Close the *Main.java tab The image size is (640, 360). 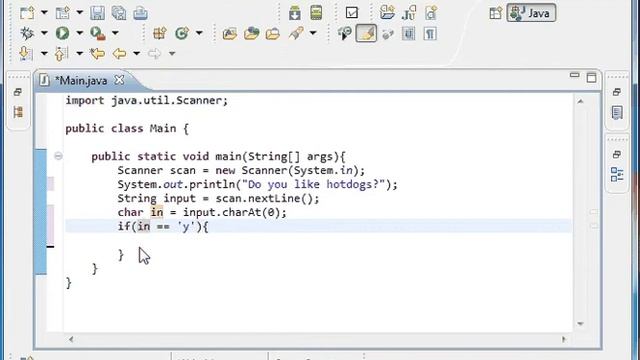tap(119, 80)
